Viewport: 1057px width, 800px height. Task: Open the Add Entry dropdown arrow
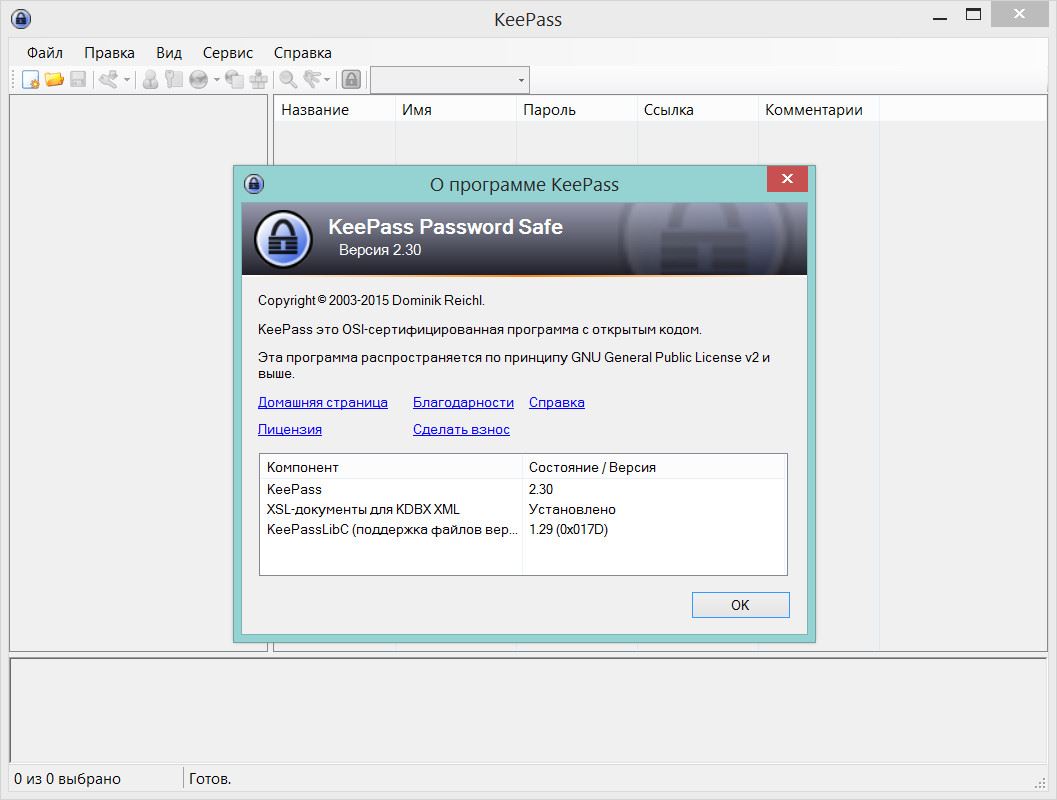click(x=127, y=80)
